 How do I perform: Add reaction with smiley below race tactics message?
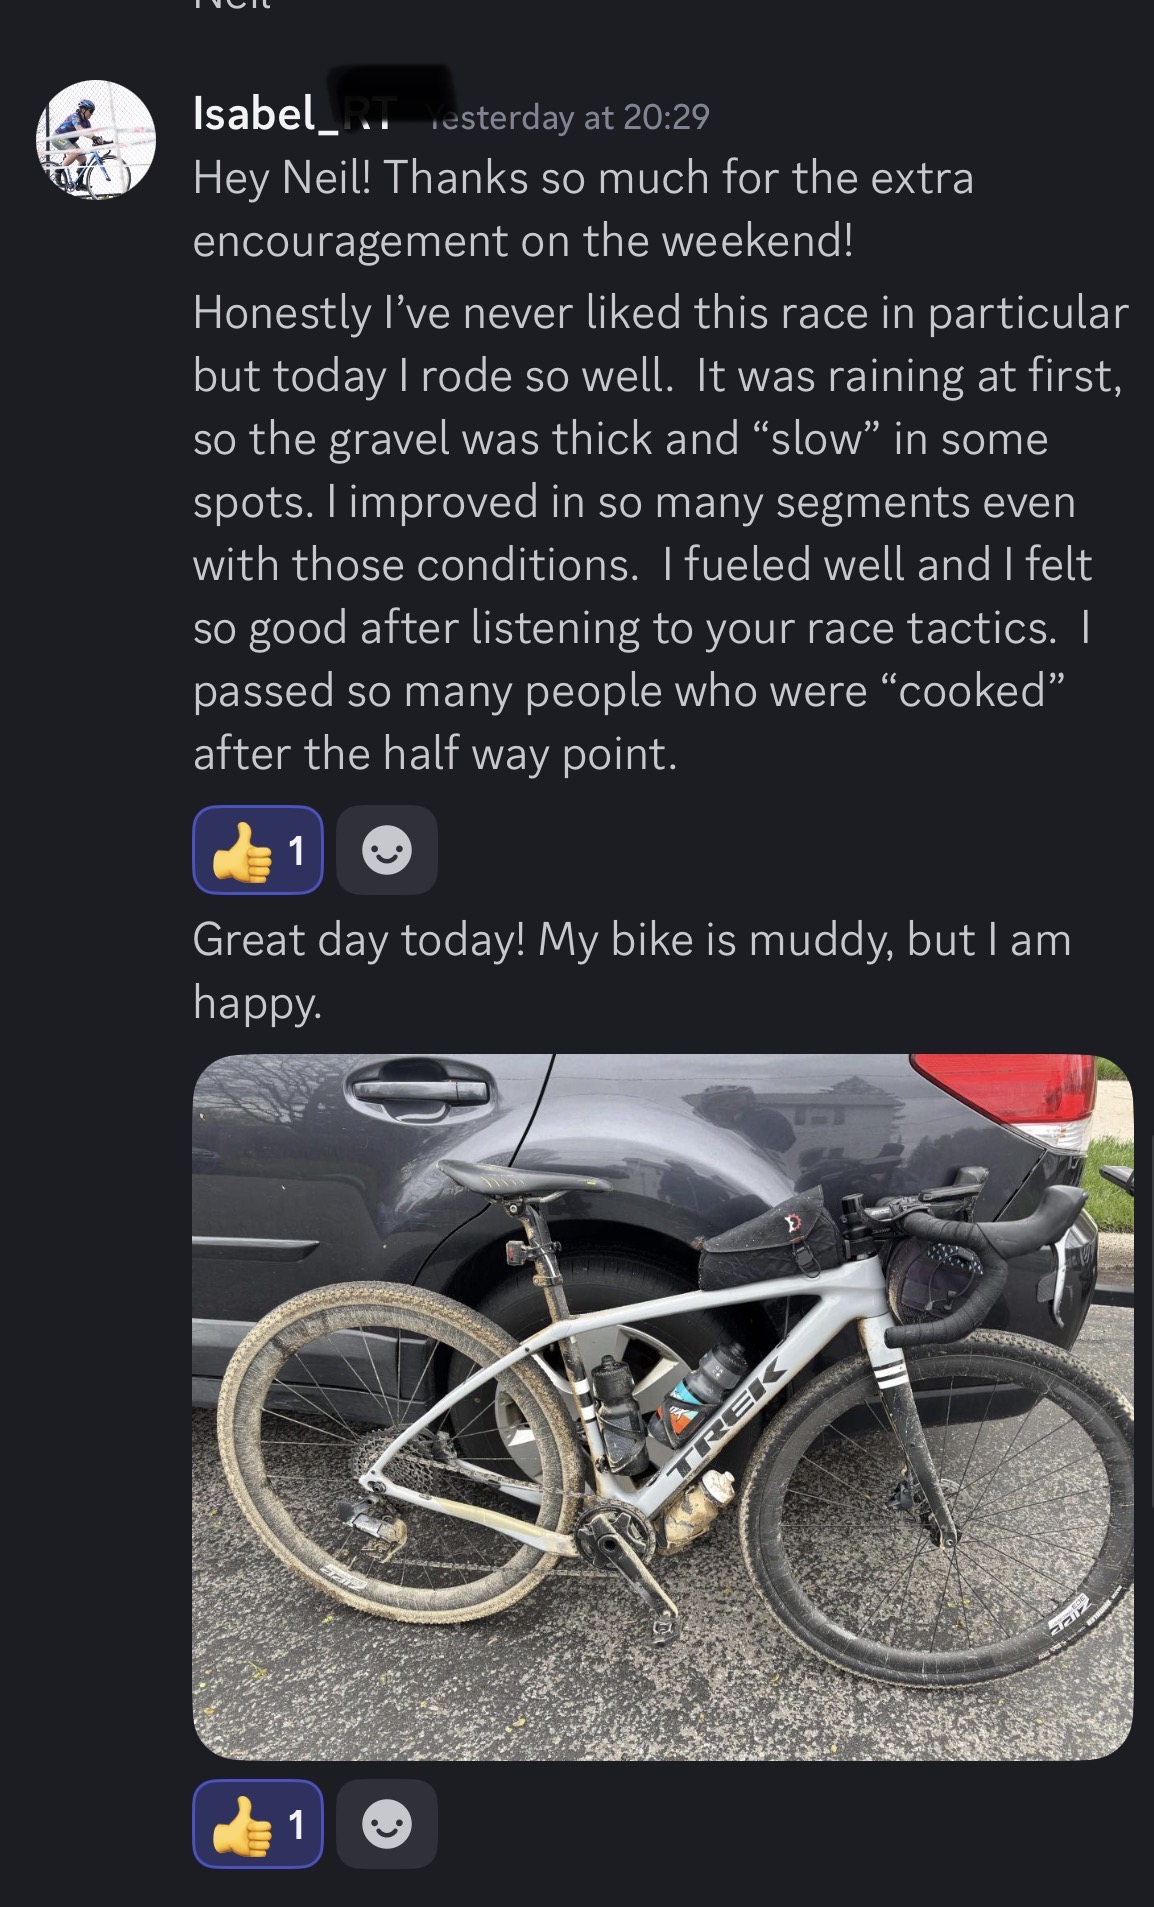click(x=387, y=850)
